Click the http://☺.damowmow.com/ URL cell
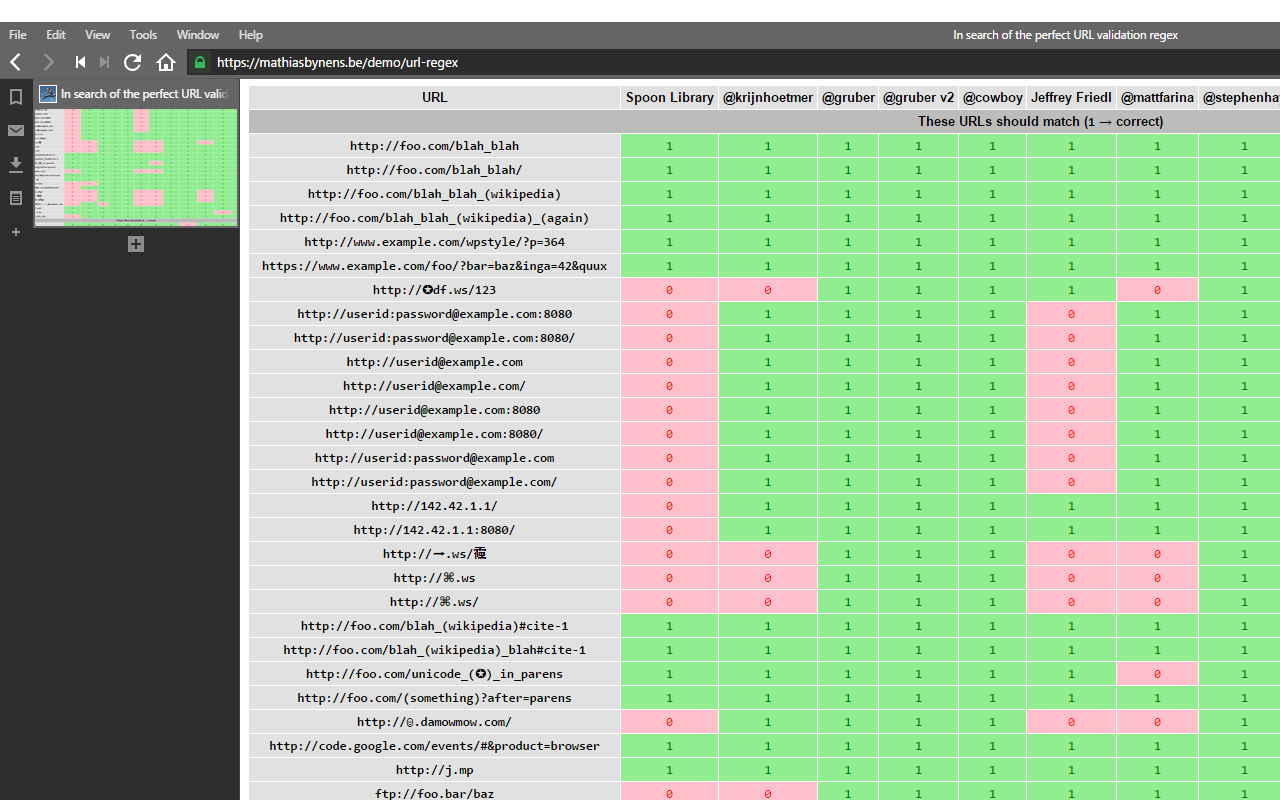This screenshot has width=1280, height=800. click(435, 722)
